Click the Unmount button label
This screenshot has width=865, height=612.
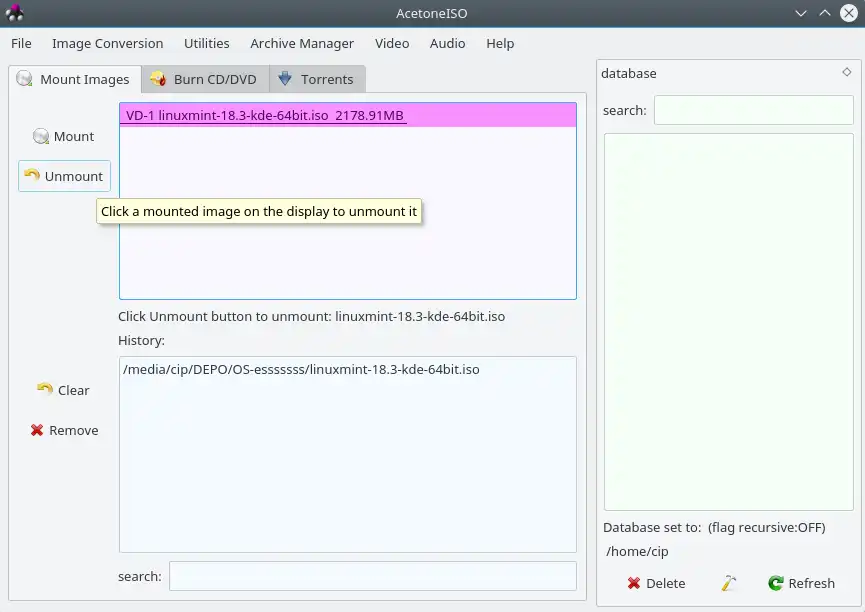click(74, 177)
